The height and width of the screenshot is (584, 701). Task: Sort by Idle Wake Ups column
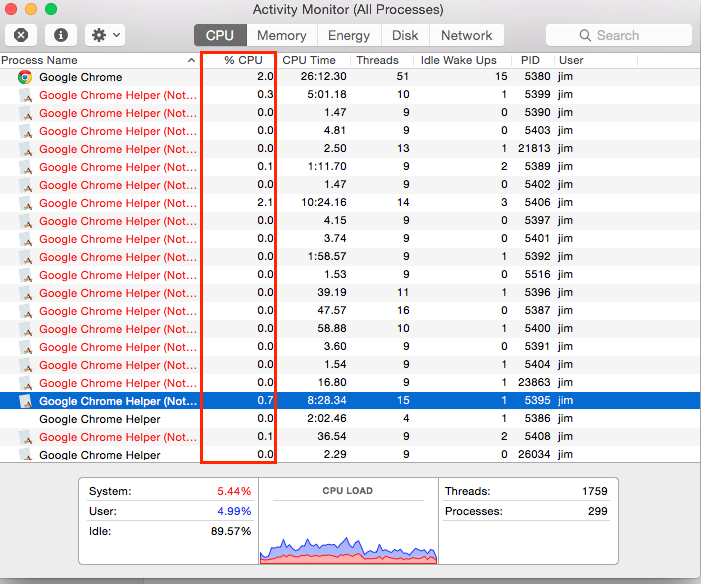[x=458, y=60]
